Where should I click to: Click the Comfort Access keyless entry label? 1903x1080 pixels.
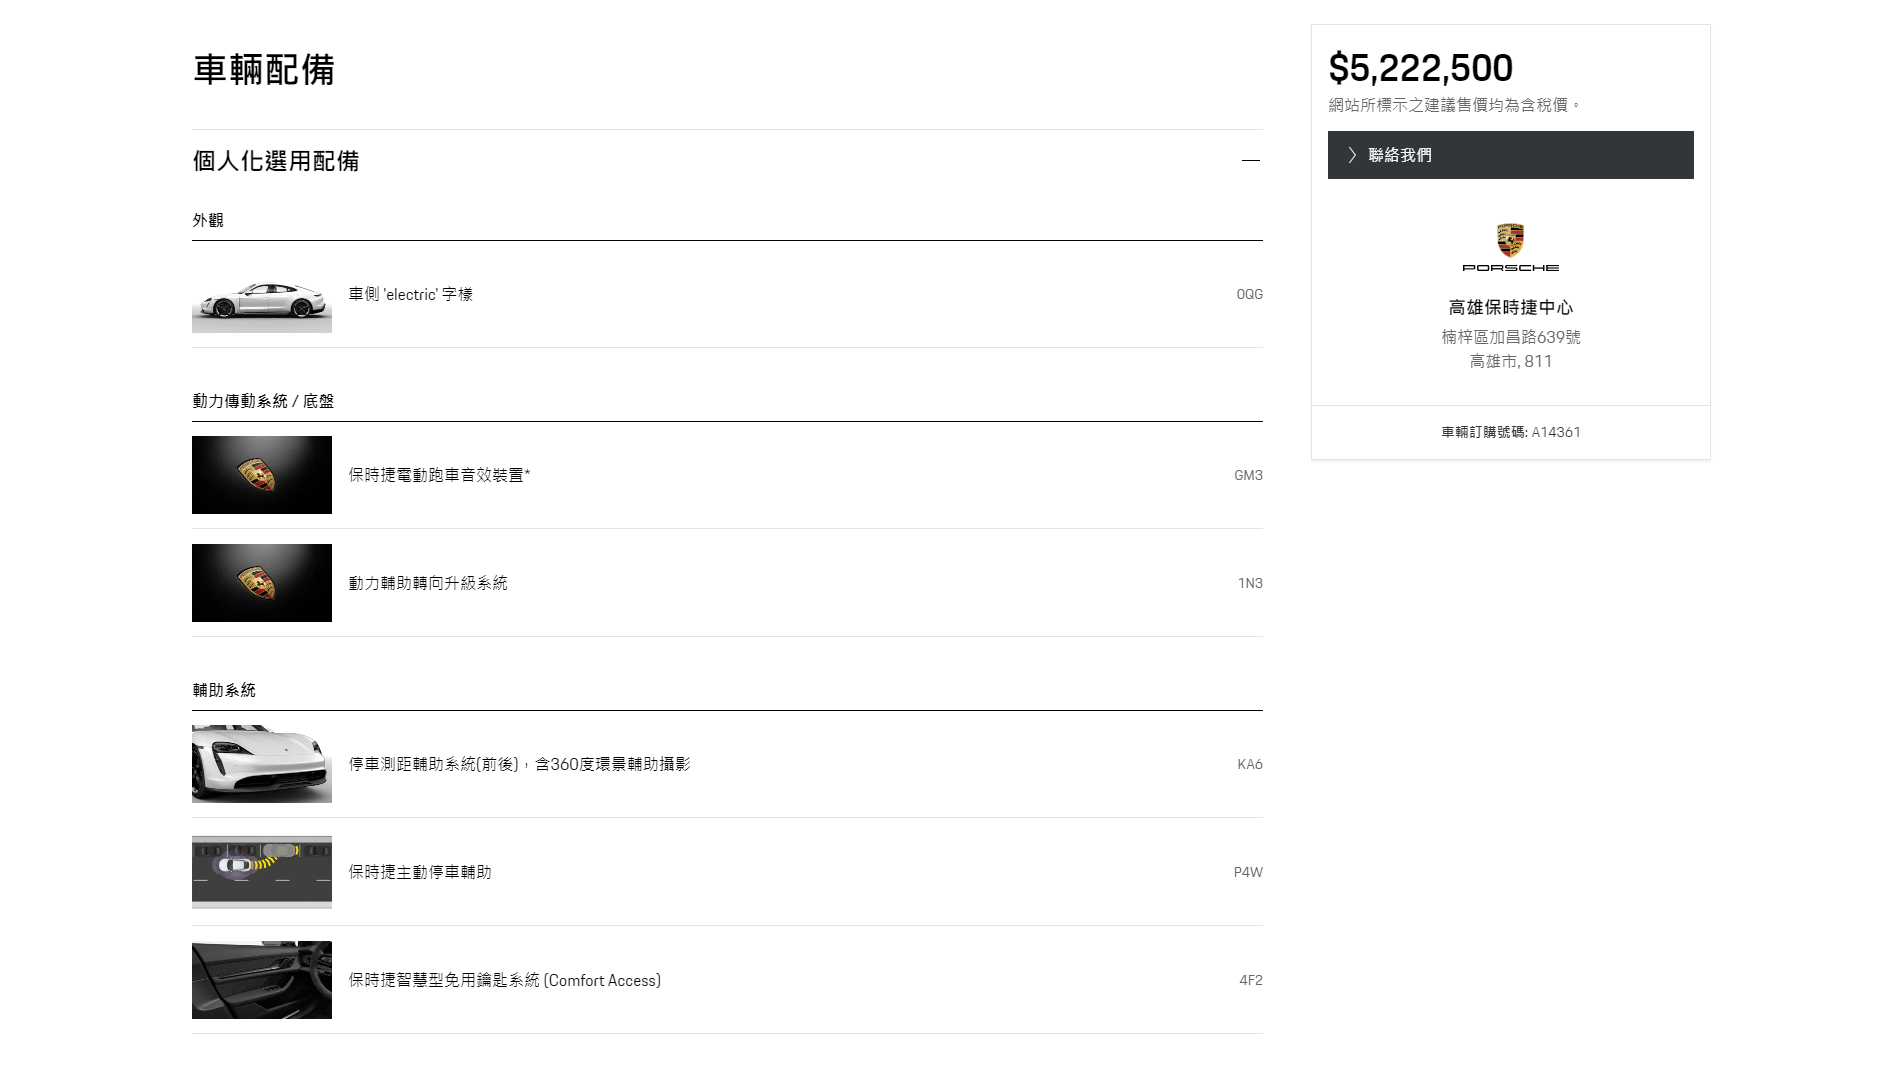[504, 980]
